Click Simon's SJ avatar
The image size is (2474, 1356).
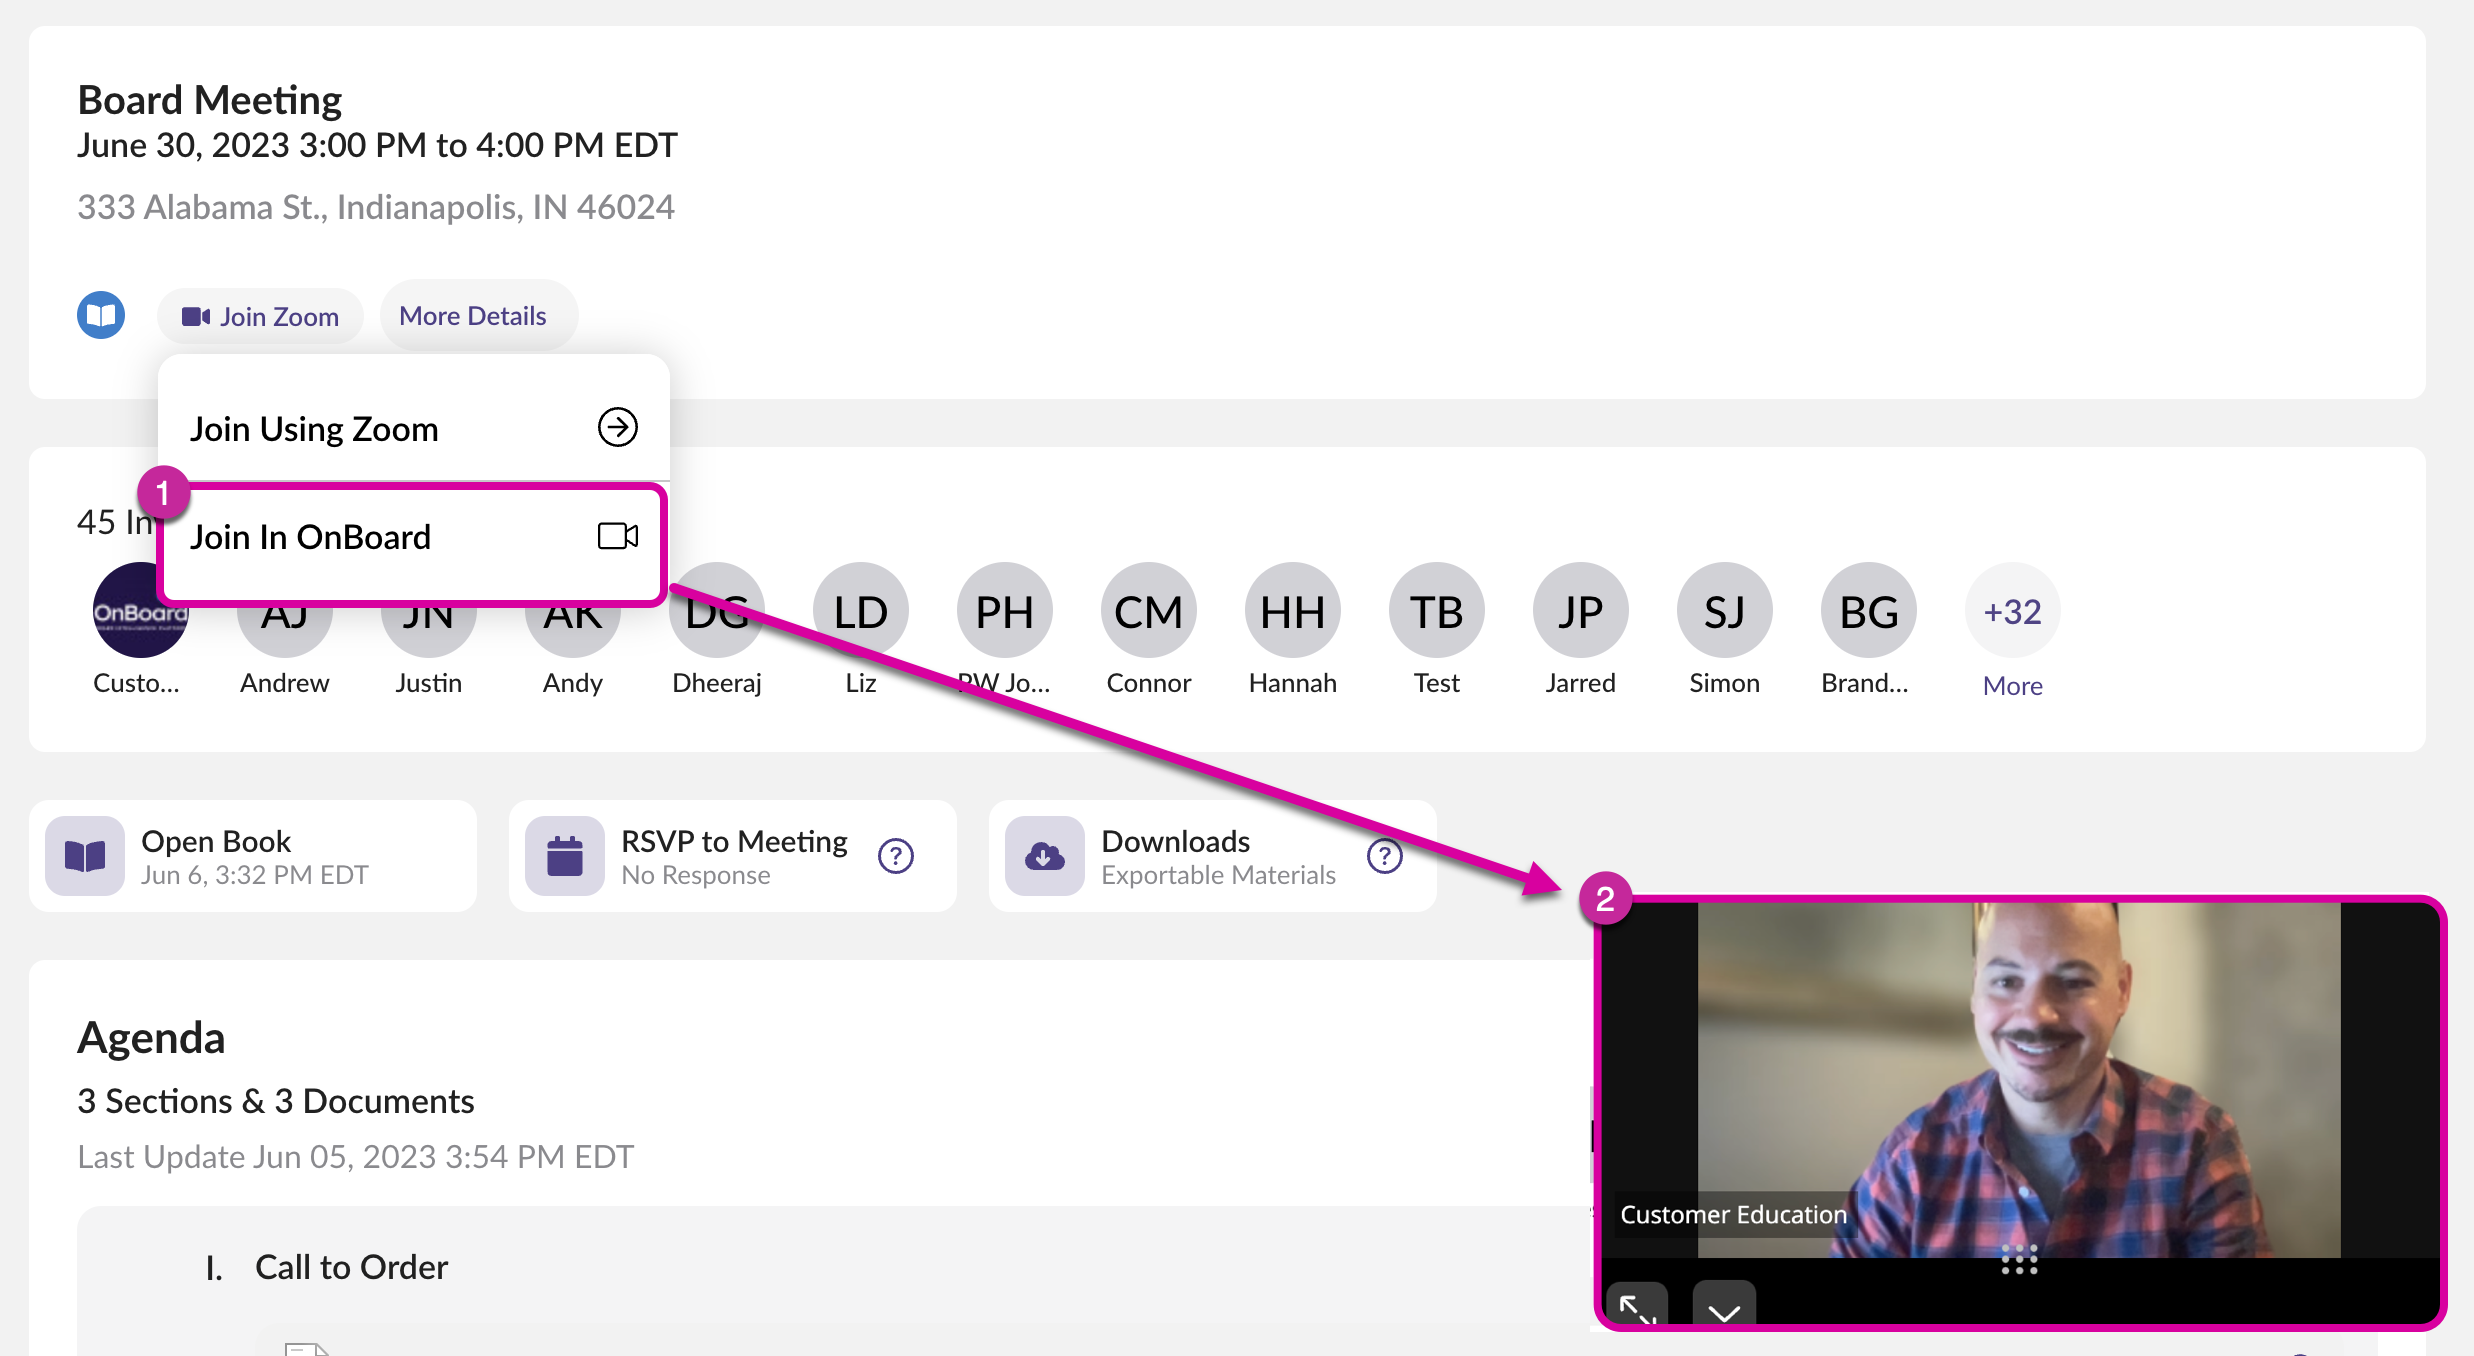click(x=1725, y=611)
